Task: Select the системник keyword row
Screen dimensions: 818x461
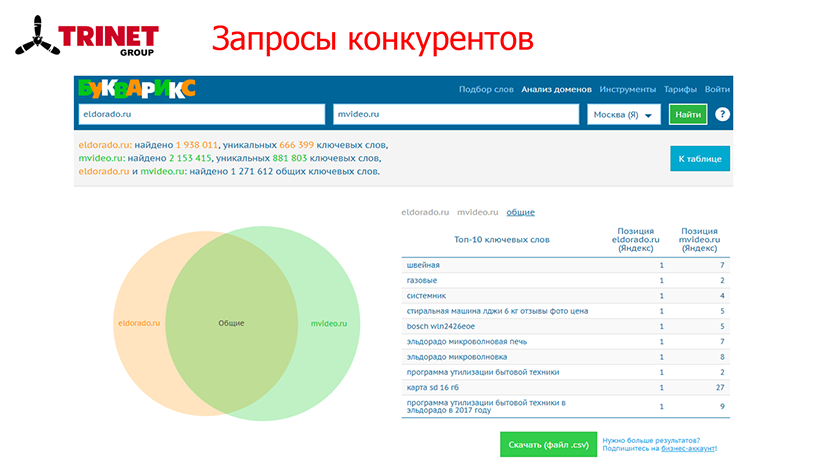Action: [566, 296]
